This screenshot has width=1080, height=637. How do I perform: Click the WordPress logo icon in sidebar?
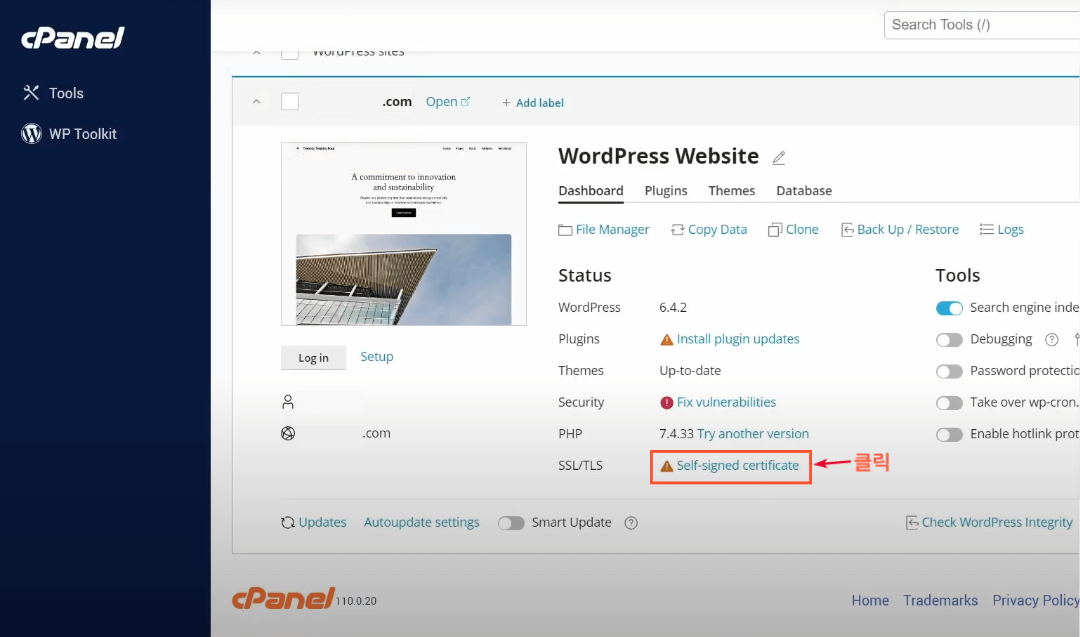click(x=31, y=134)
